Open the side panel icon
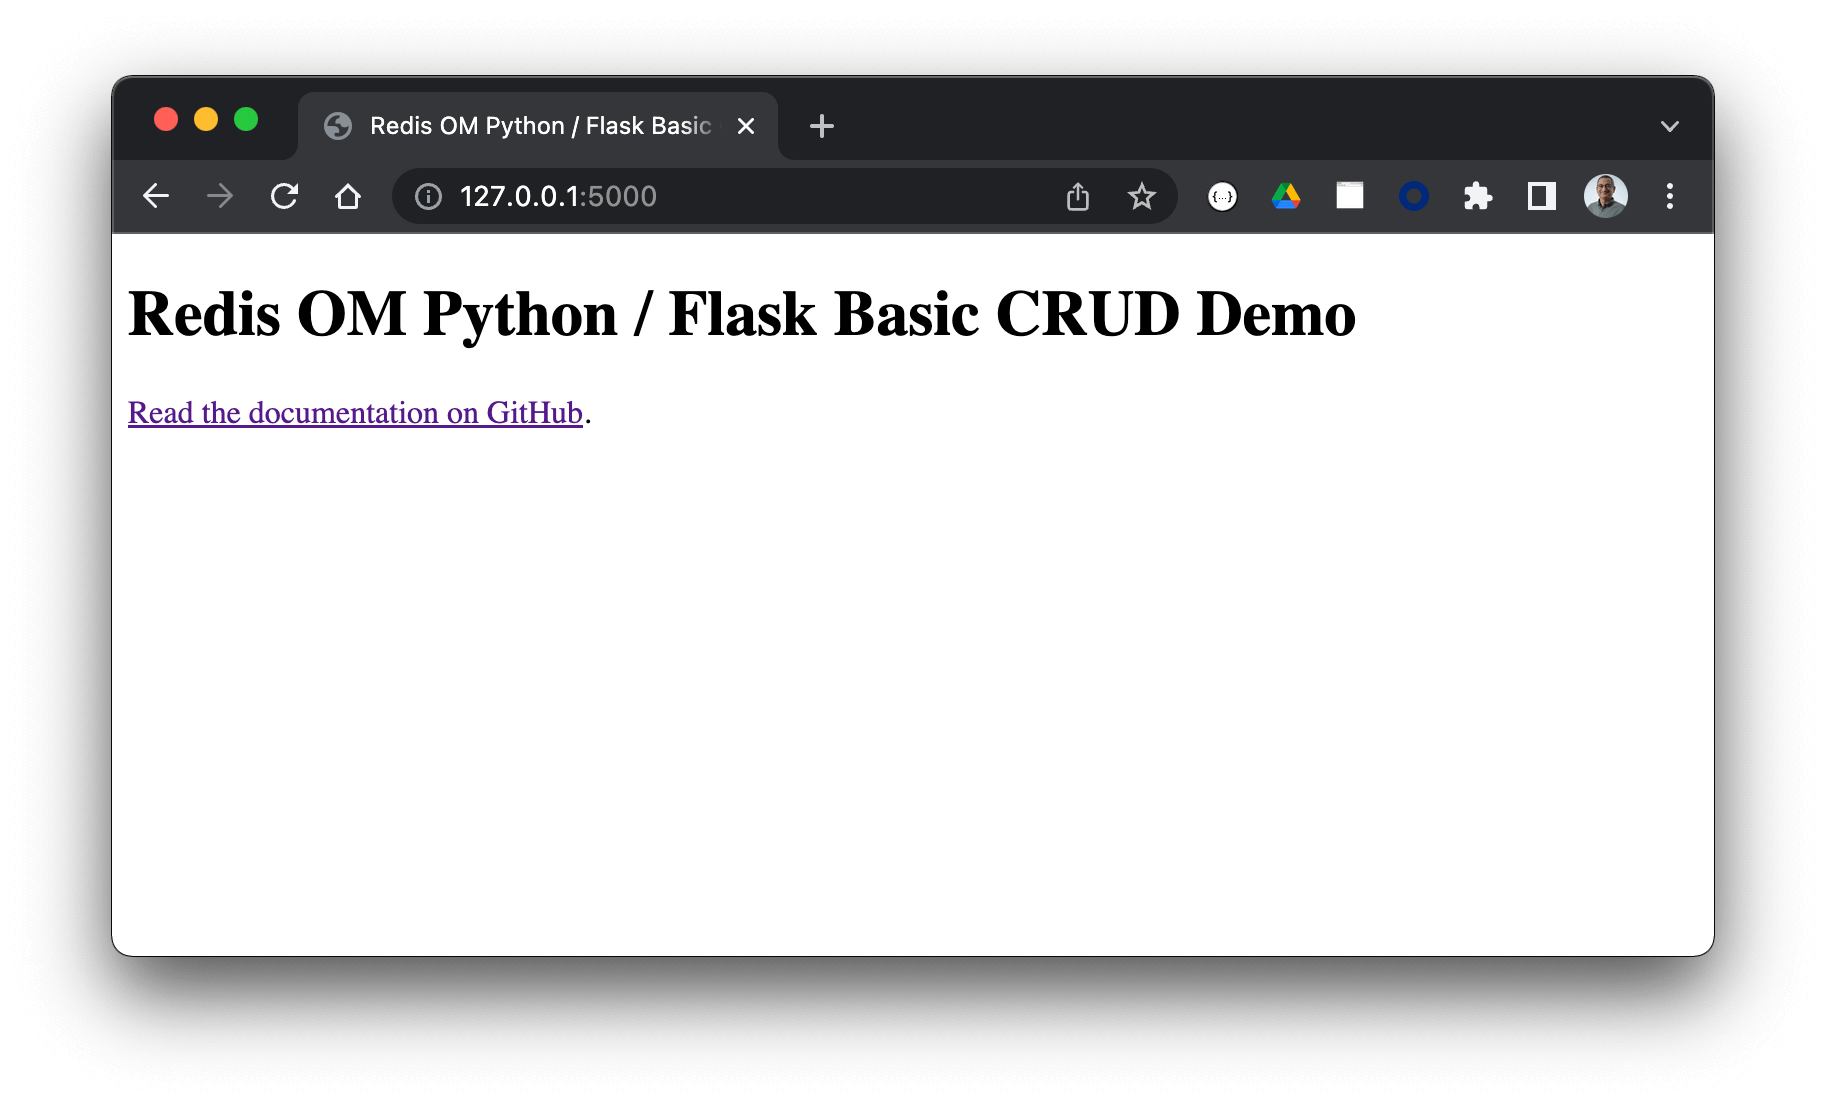Image resolution: width=1826 pixels, height=1104 pixels. pos(1540,196)
